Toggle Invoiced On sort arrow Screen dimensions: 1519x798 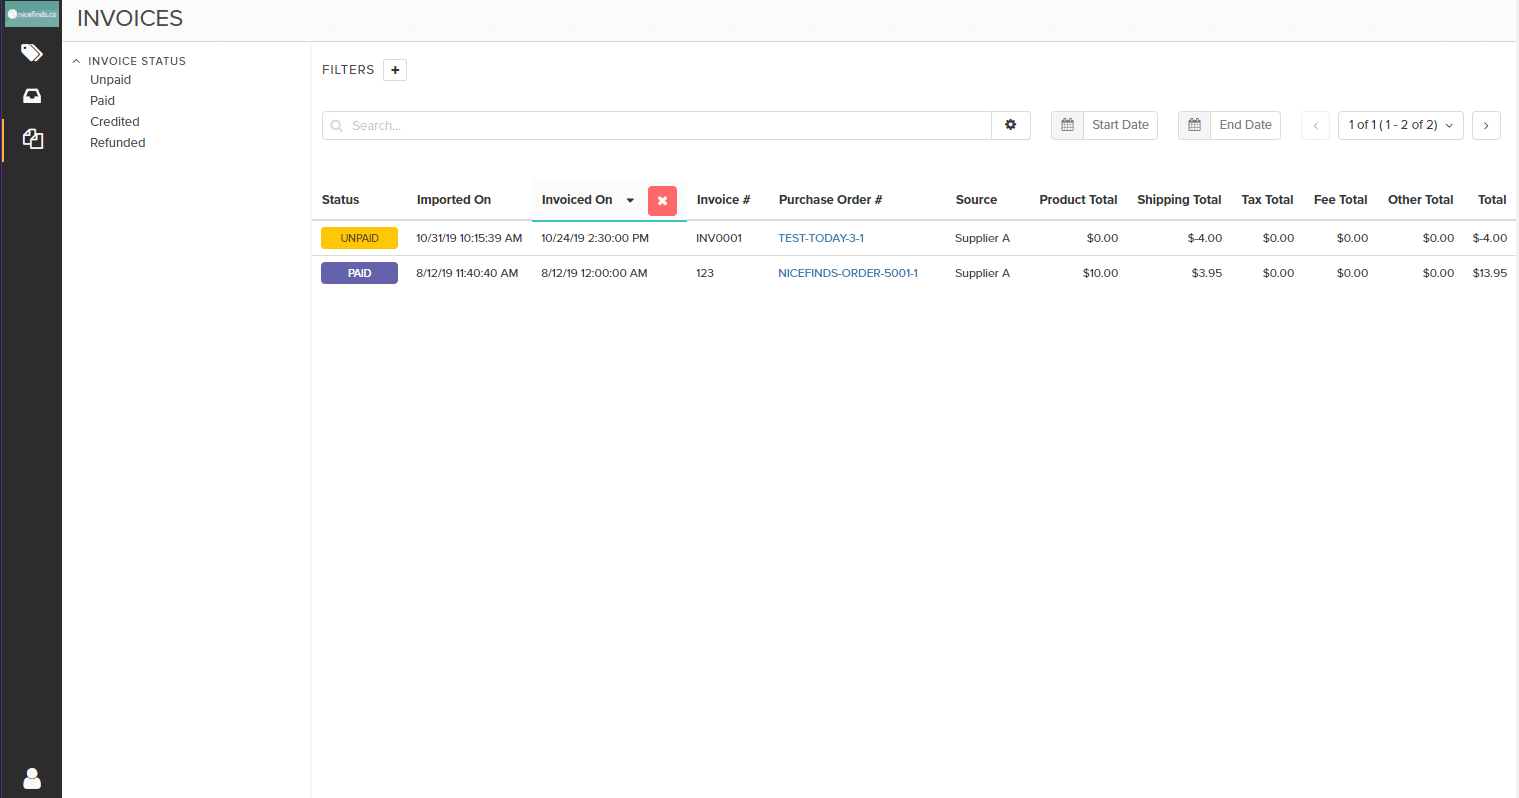pyautogui.click(x=630, y=200)
